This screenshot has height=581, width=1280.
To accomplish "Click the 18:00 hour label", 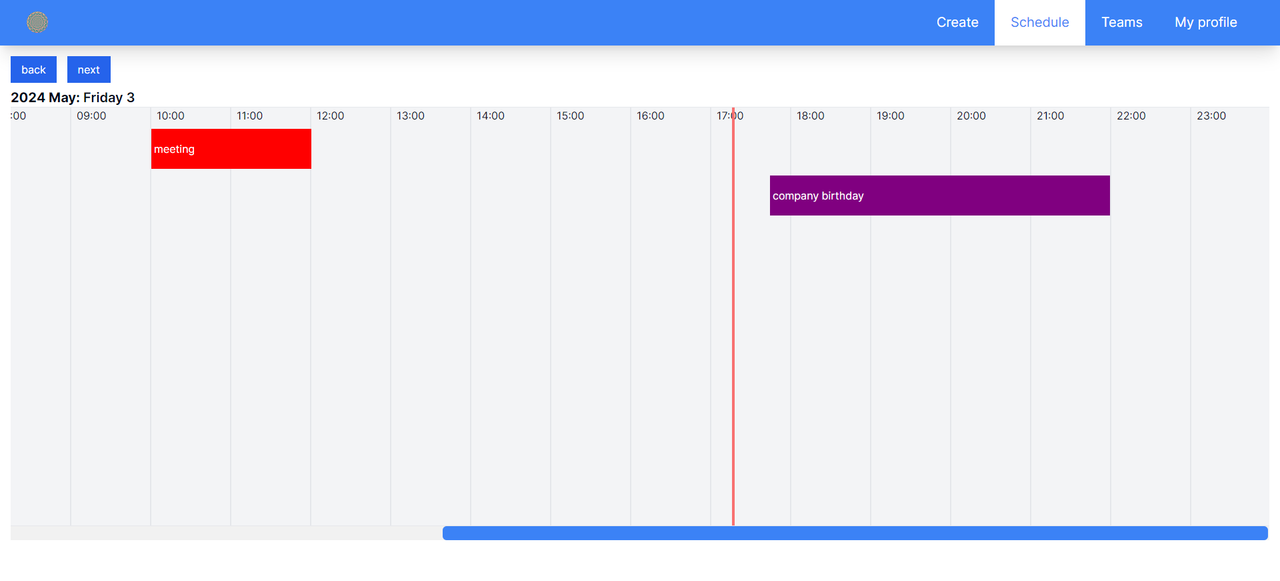I will (x=811, y=116).
